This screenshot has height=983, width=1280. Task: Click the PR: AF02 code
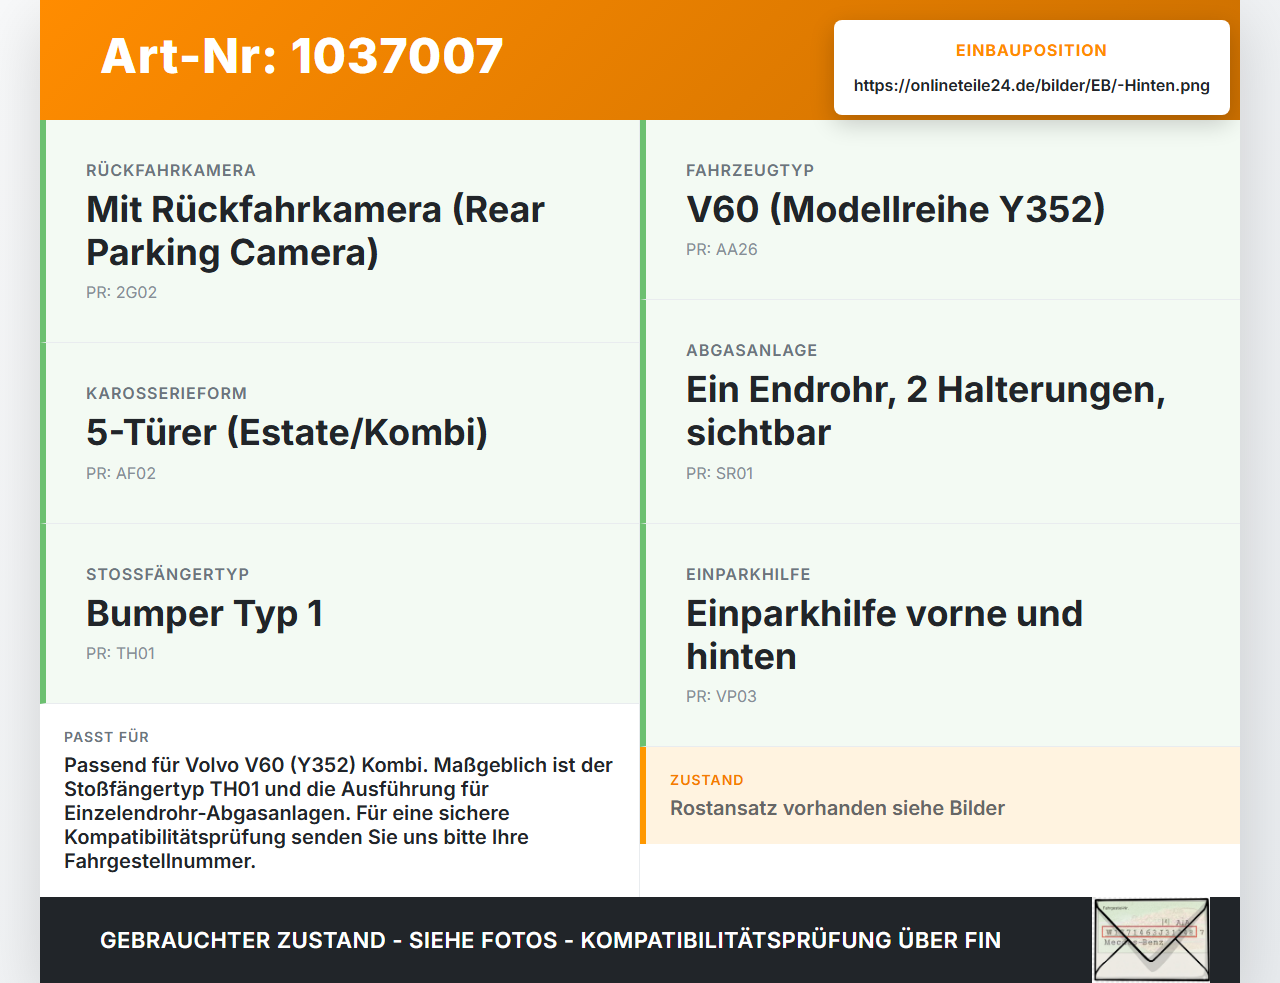[x=121, y=474]
